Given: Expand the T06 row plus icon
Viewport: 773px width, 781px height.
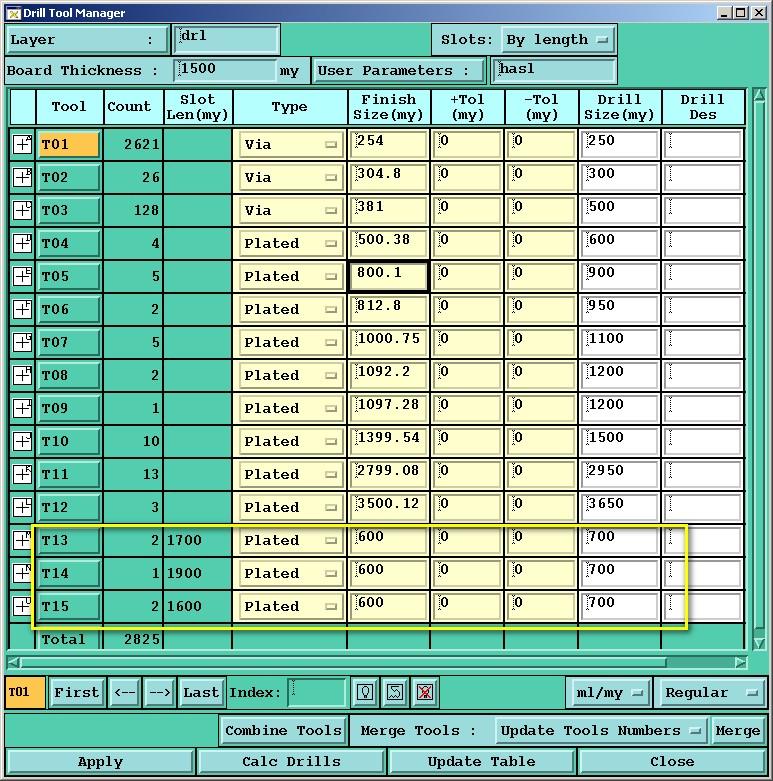Looking at the screenshot, I should coord(22,309).
